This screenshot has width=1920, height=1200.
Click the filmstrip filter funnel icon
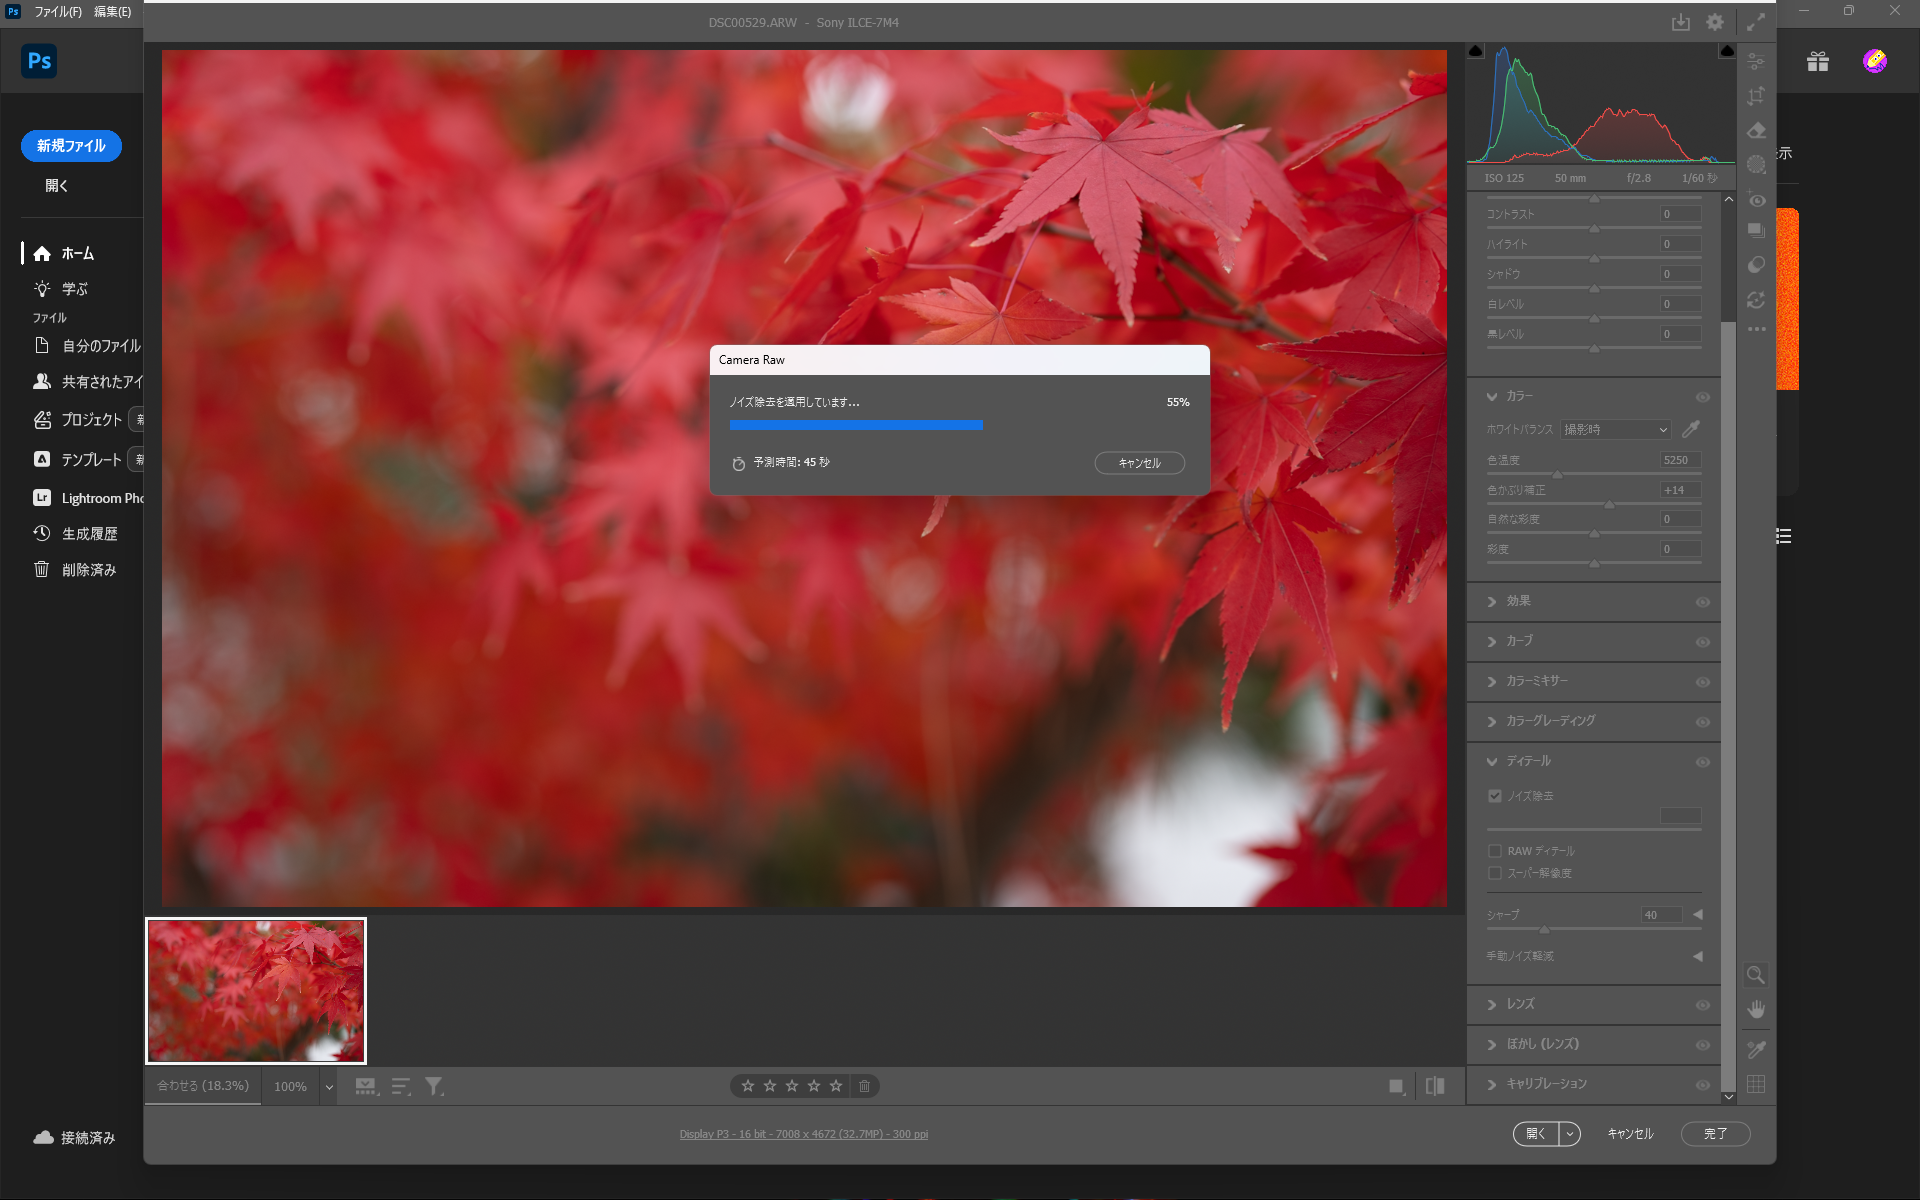coord(434,1086)
